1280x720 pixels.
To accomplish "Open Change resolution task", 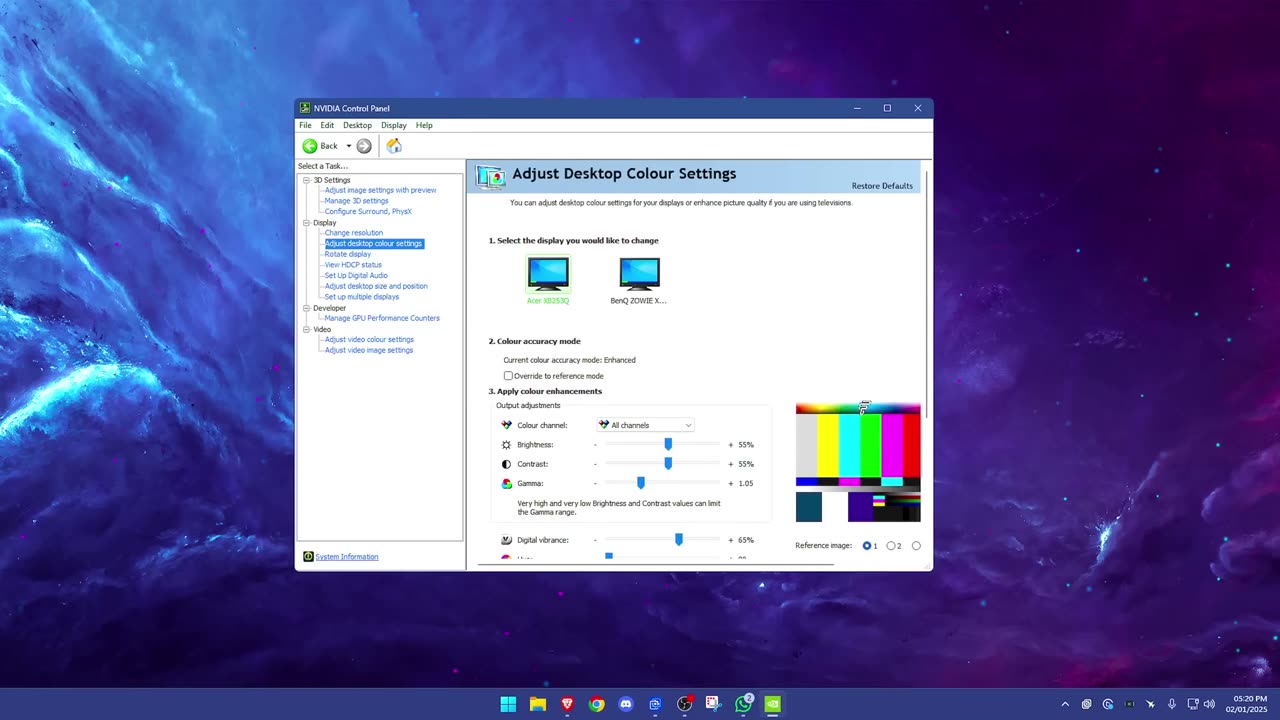I will click(353, 233).
